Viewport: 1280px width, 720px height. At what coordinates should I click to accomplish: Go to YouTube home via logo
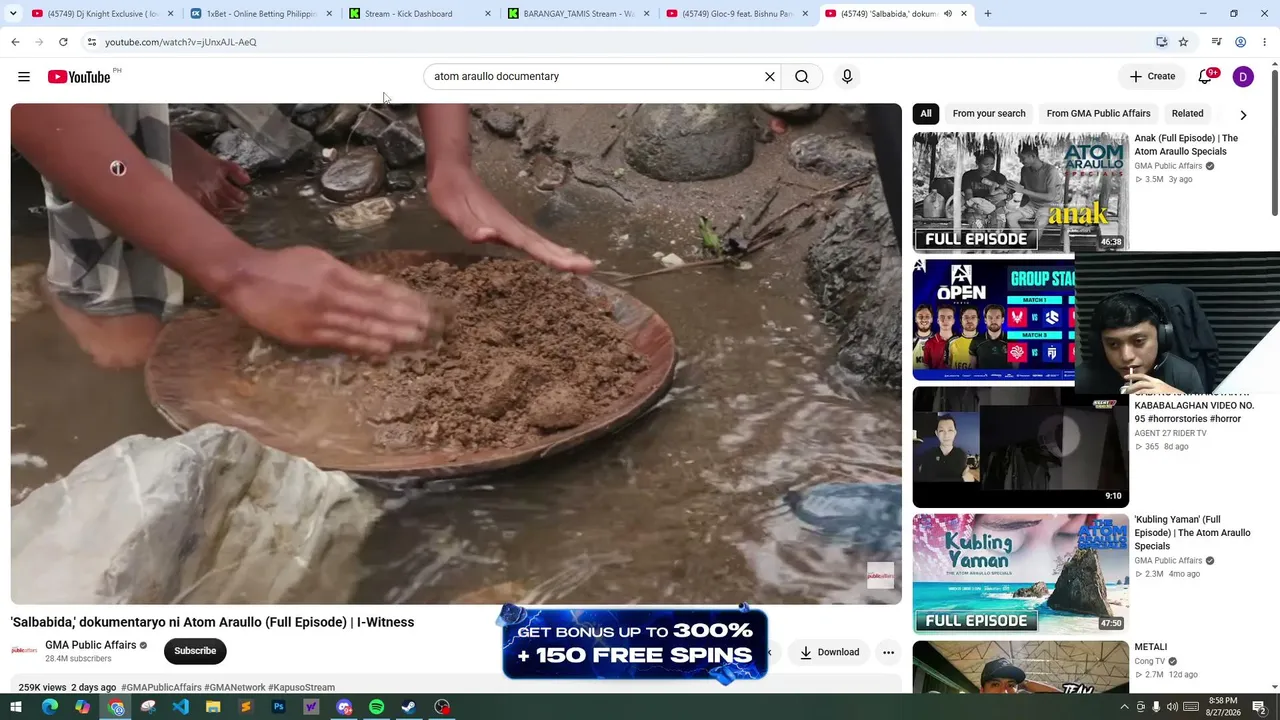tap(79, 77)
